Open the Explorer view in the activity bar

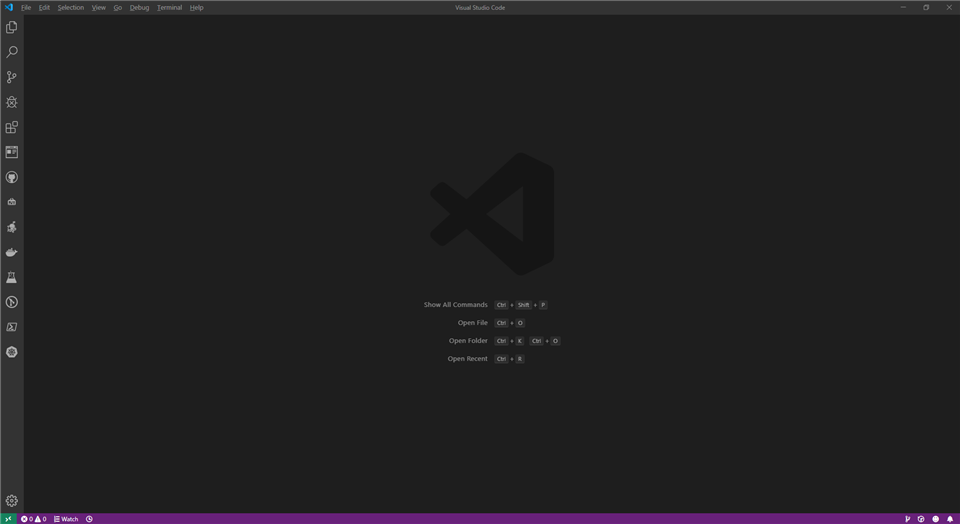pos(12,27)
